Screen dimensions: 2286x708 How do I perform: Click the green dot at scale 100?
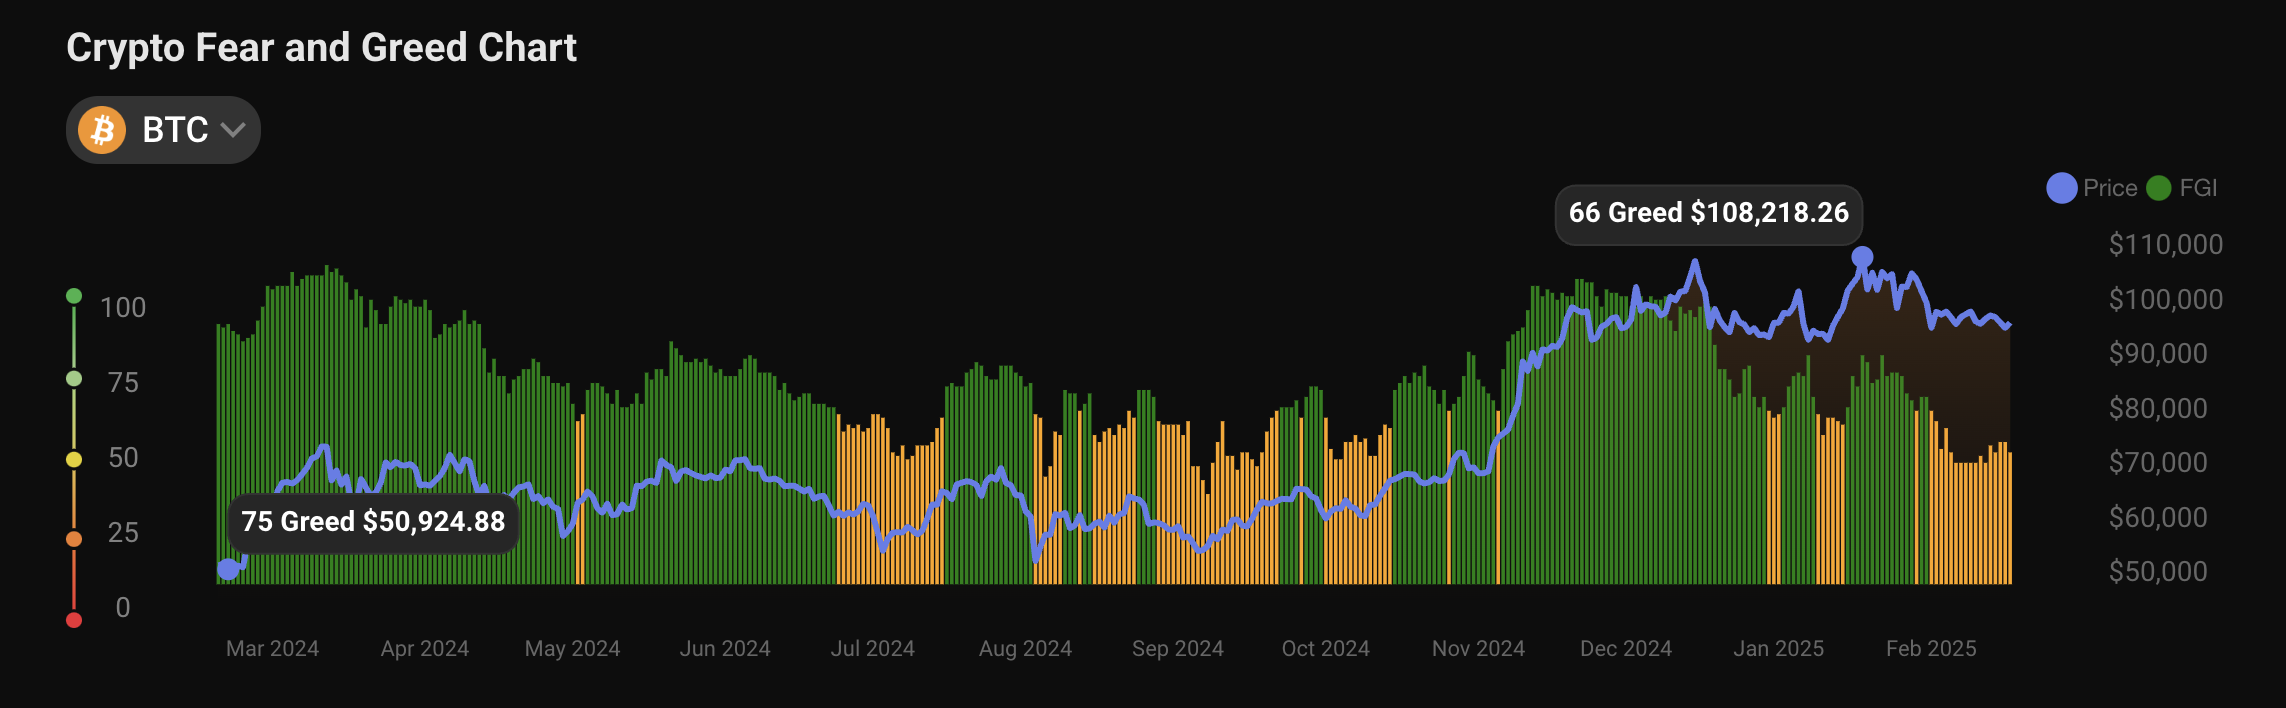click(74, 296)
